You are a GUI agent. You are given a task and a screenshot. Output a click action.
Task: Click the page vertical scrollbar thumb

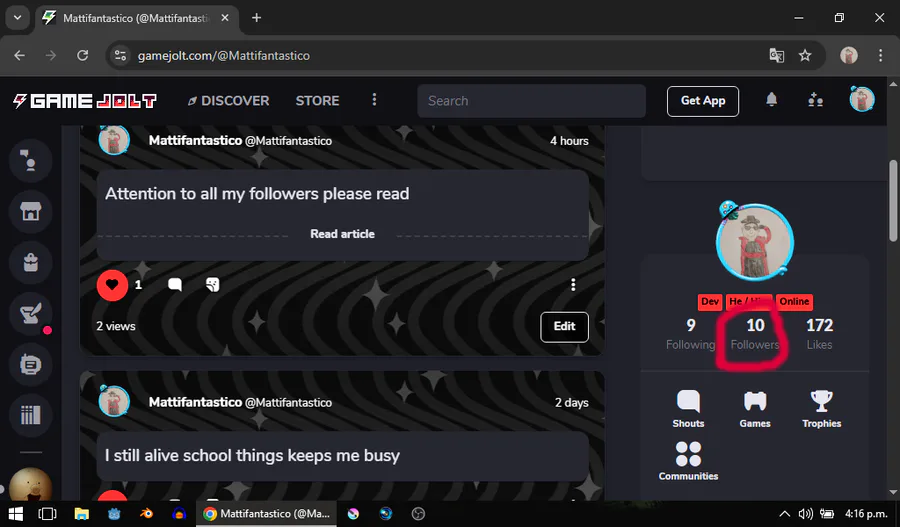[x=893, y=201]
